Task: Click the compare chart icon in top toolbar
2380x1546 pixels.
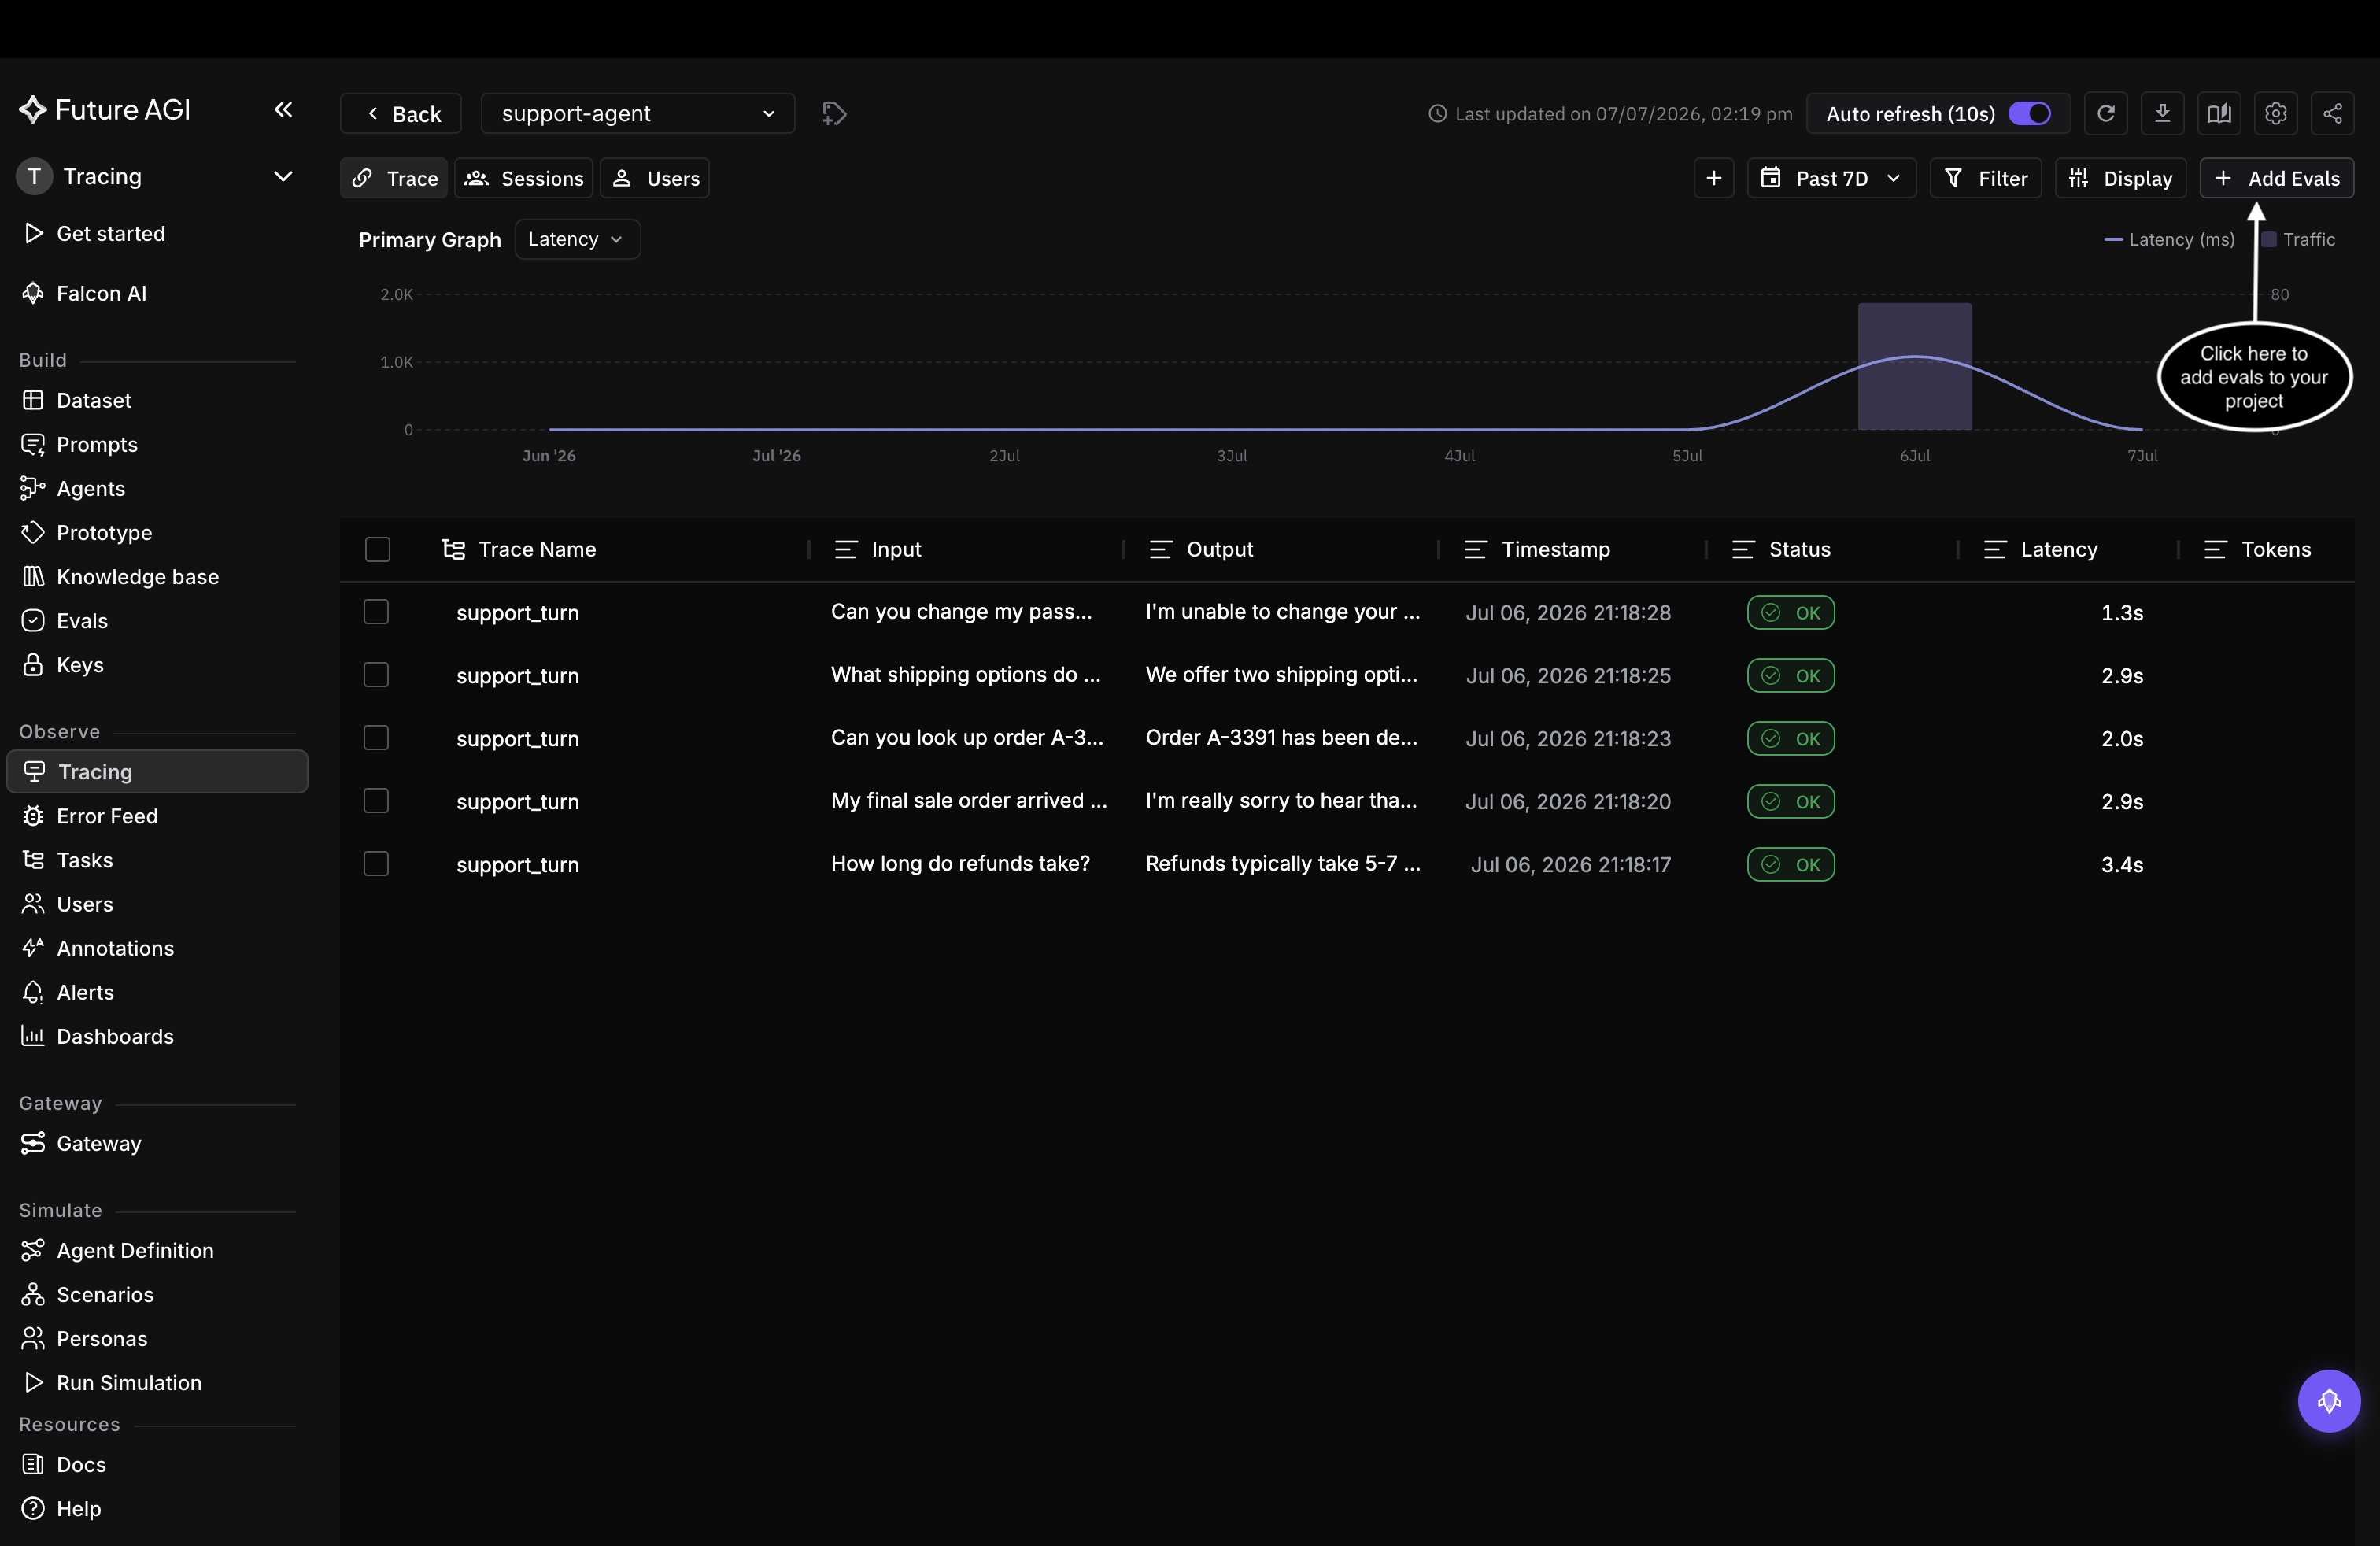Action: coord(2219,113)
